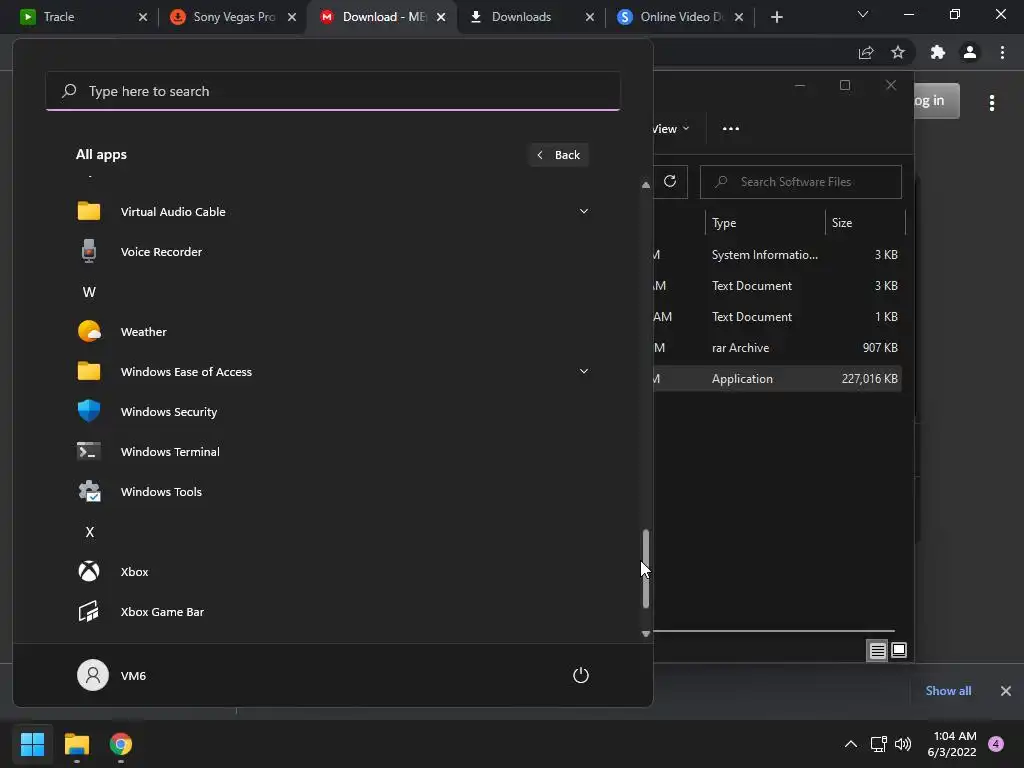The image size is (1024, 768).
Task: Open the View dropdown in File Explorer
Action: (x=671, y=129)
